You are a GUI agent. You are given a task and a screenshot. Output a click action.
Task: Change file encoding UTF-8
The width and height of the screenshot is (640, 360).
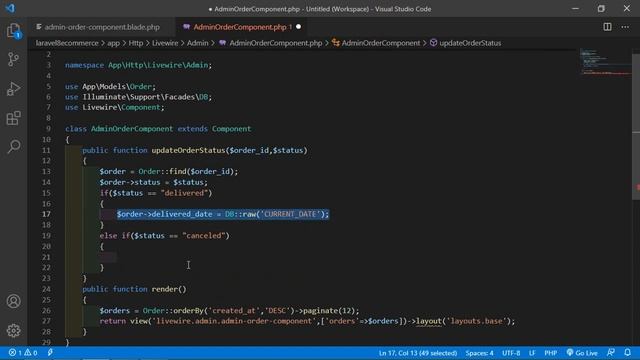pyautogui.click(x=511, y=353)
